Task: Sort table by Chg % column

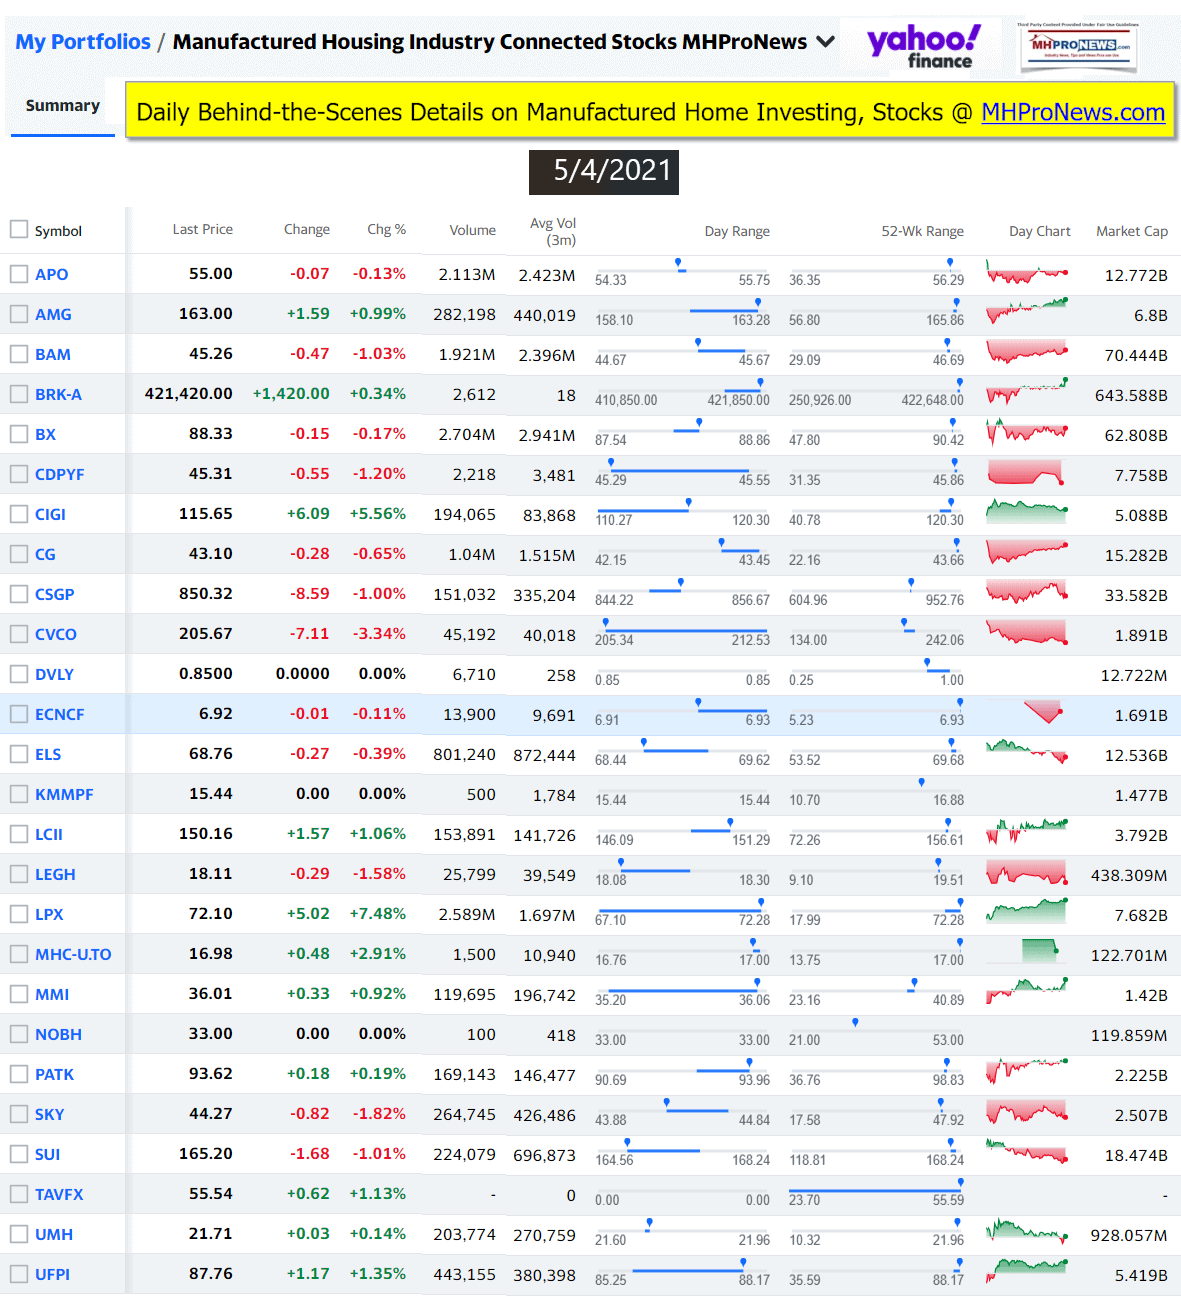Action: [x=386, y=230]
